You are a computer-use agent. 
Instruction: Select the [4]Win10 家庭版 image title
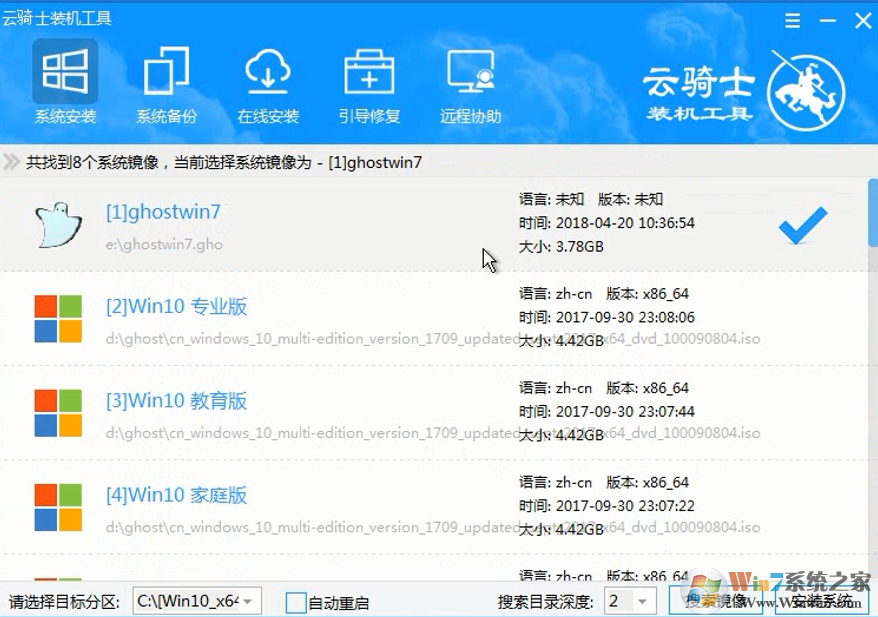pos(176,495)
